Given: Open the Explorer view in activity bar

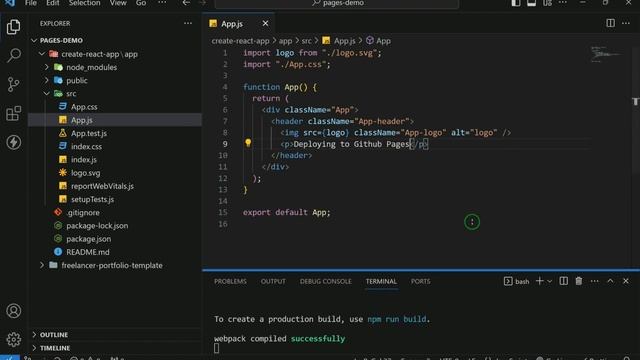Looking at the screenshot, I should coord(13,27).
